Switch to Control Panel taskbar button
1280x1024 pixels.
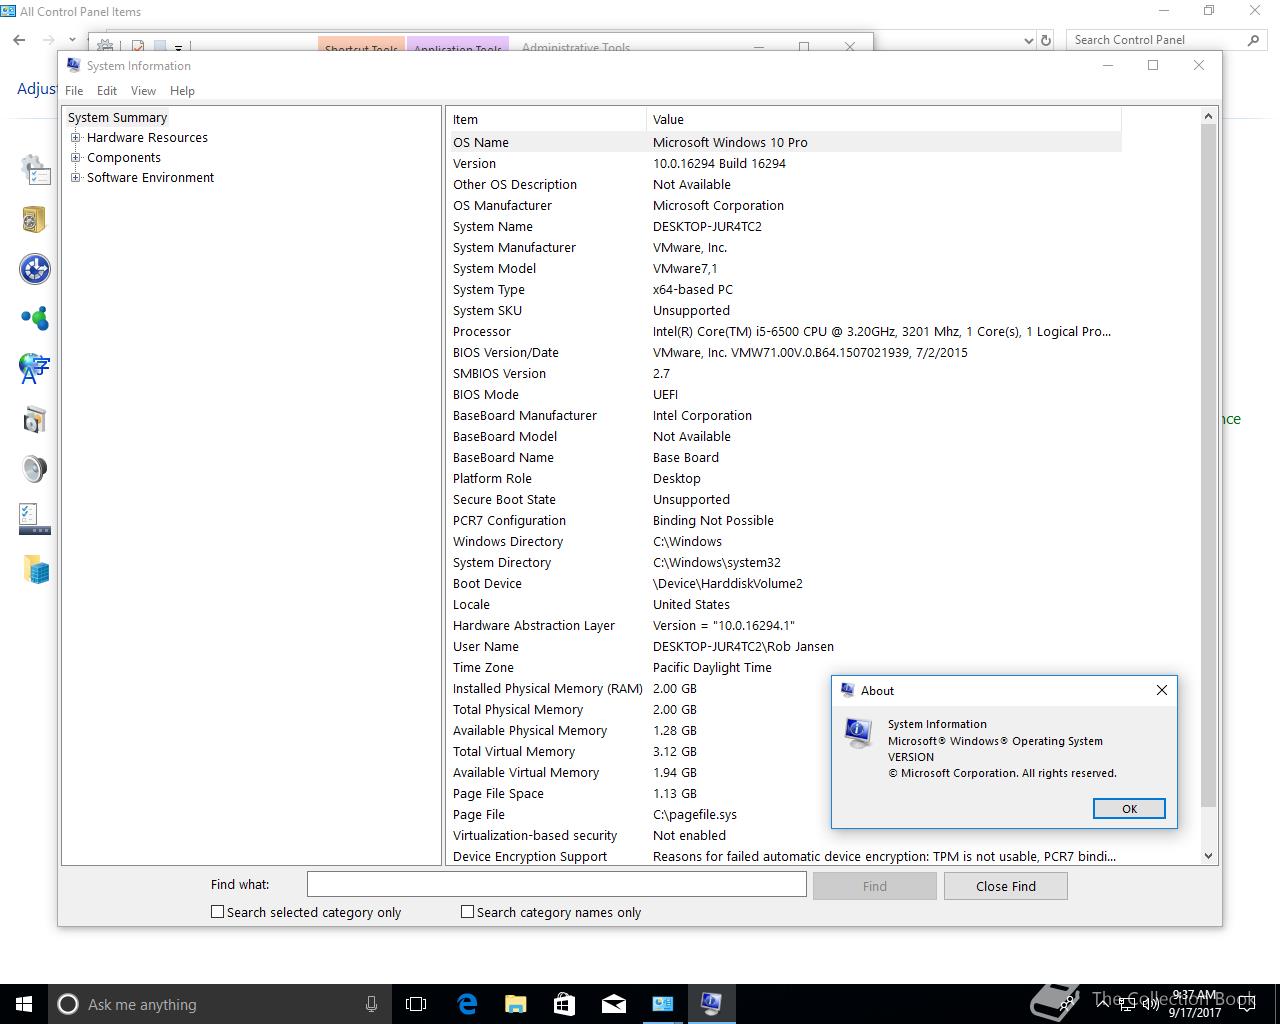pyautogui.click(x=662, y=1004)
